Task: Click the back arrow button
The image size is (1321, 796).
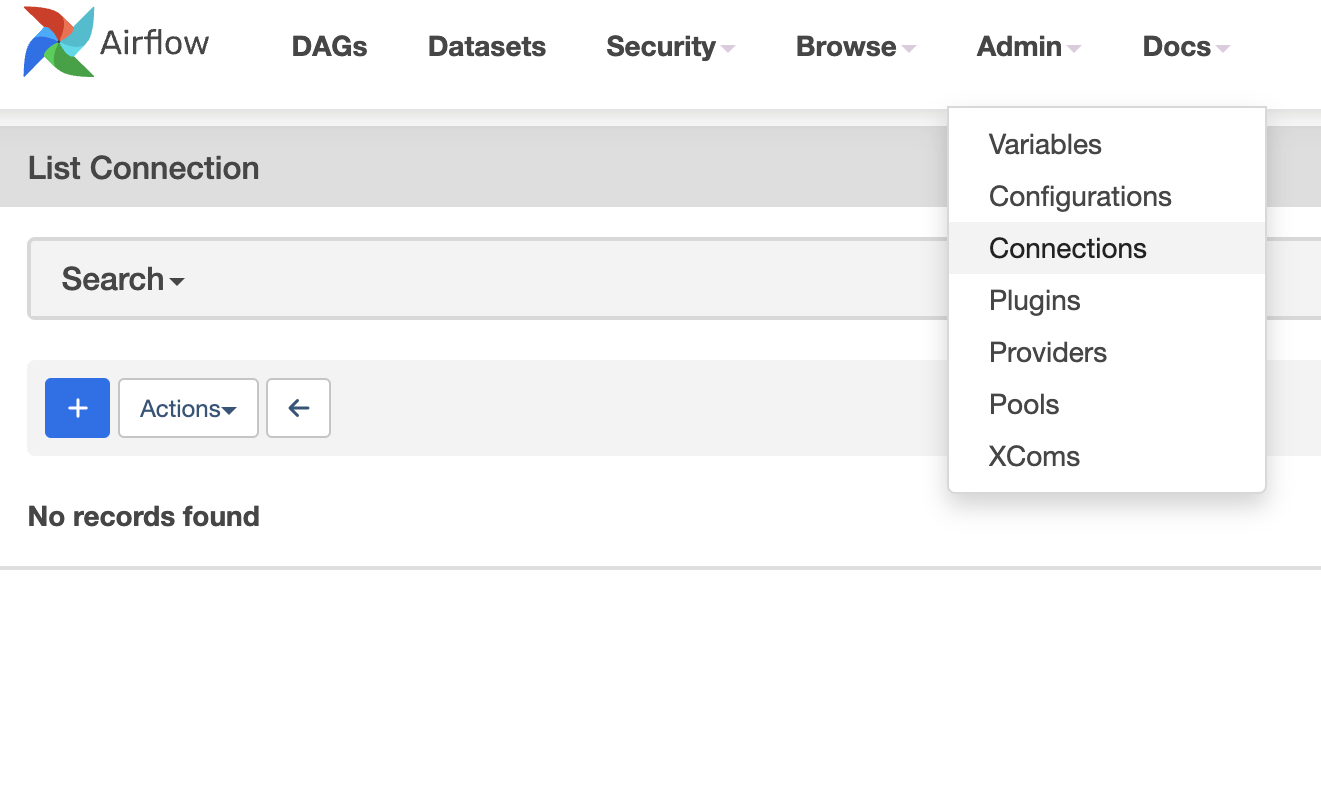Action: pyautogui.click(x=298, y=408)
